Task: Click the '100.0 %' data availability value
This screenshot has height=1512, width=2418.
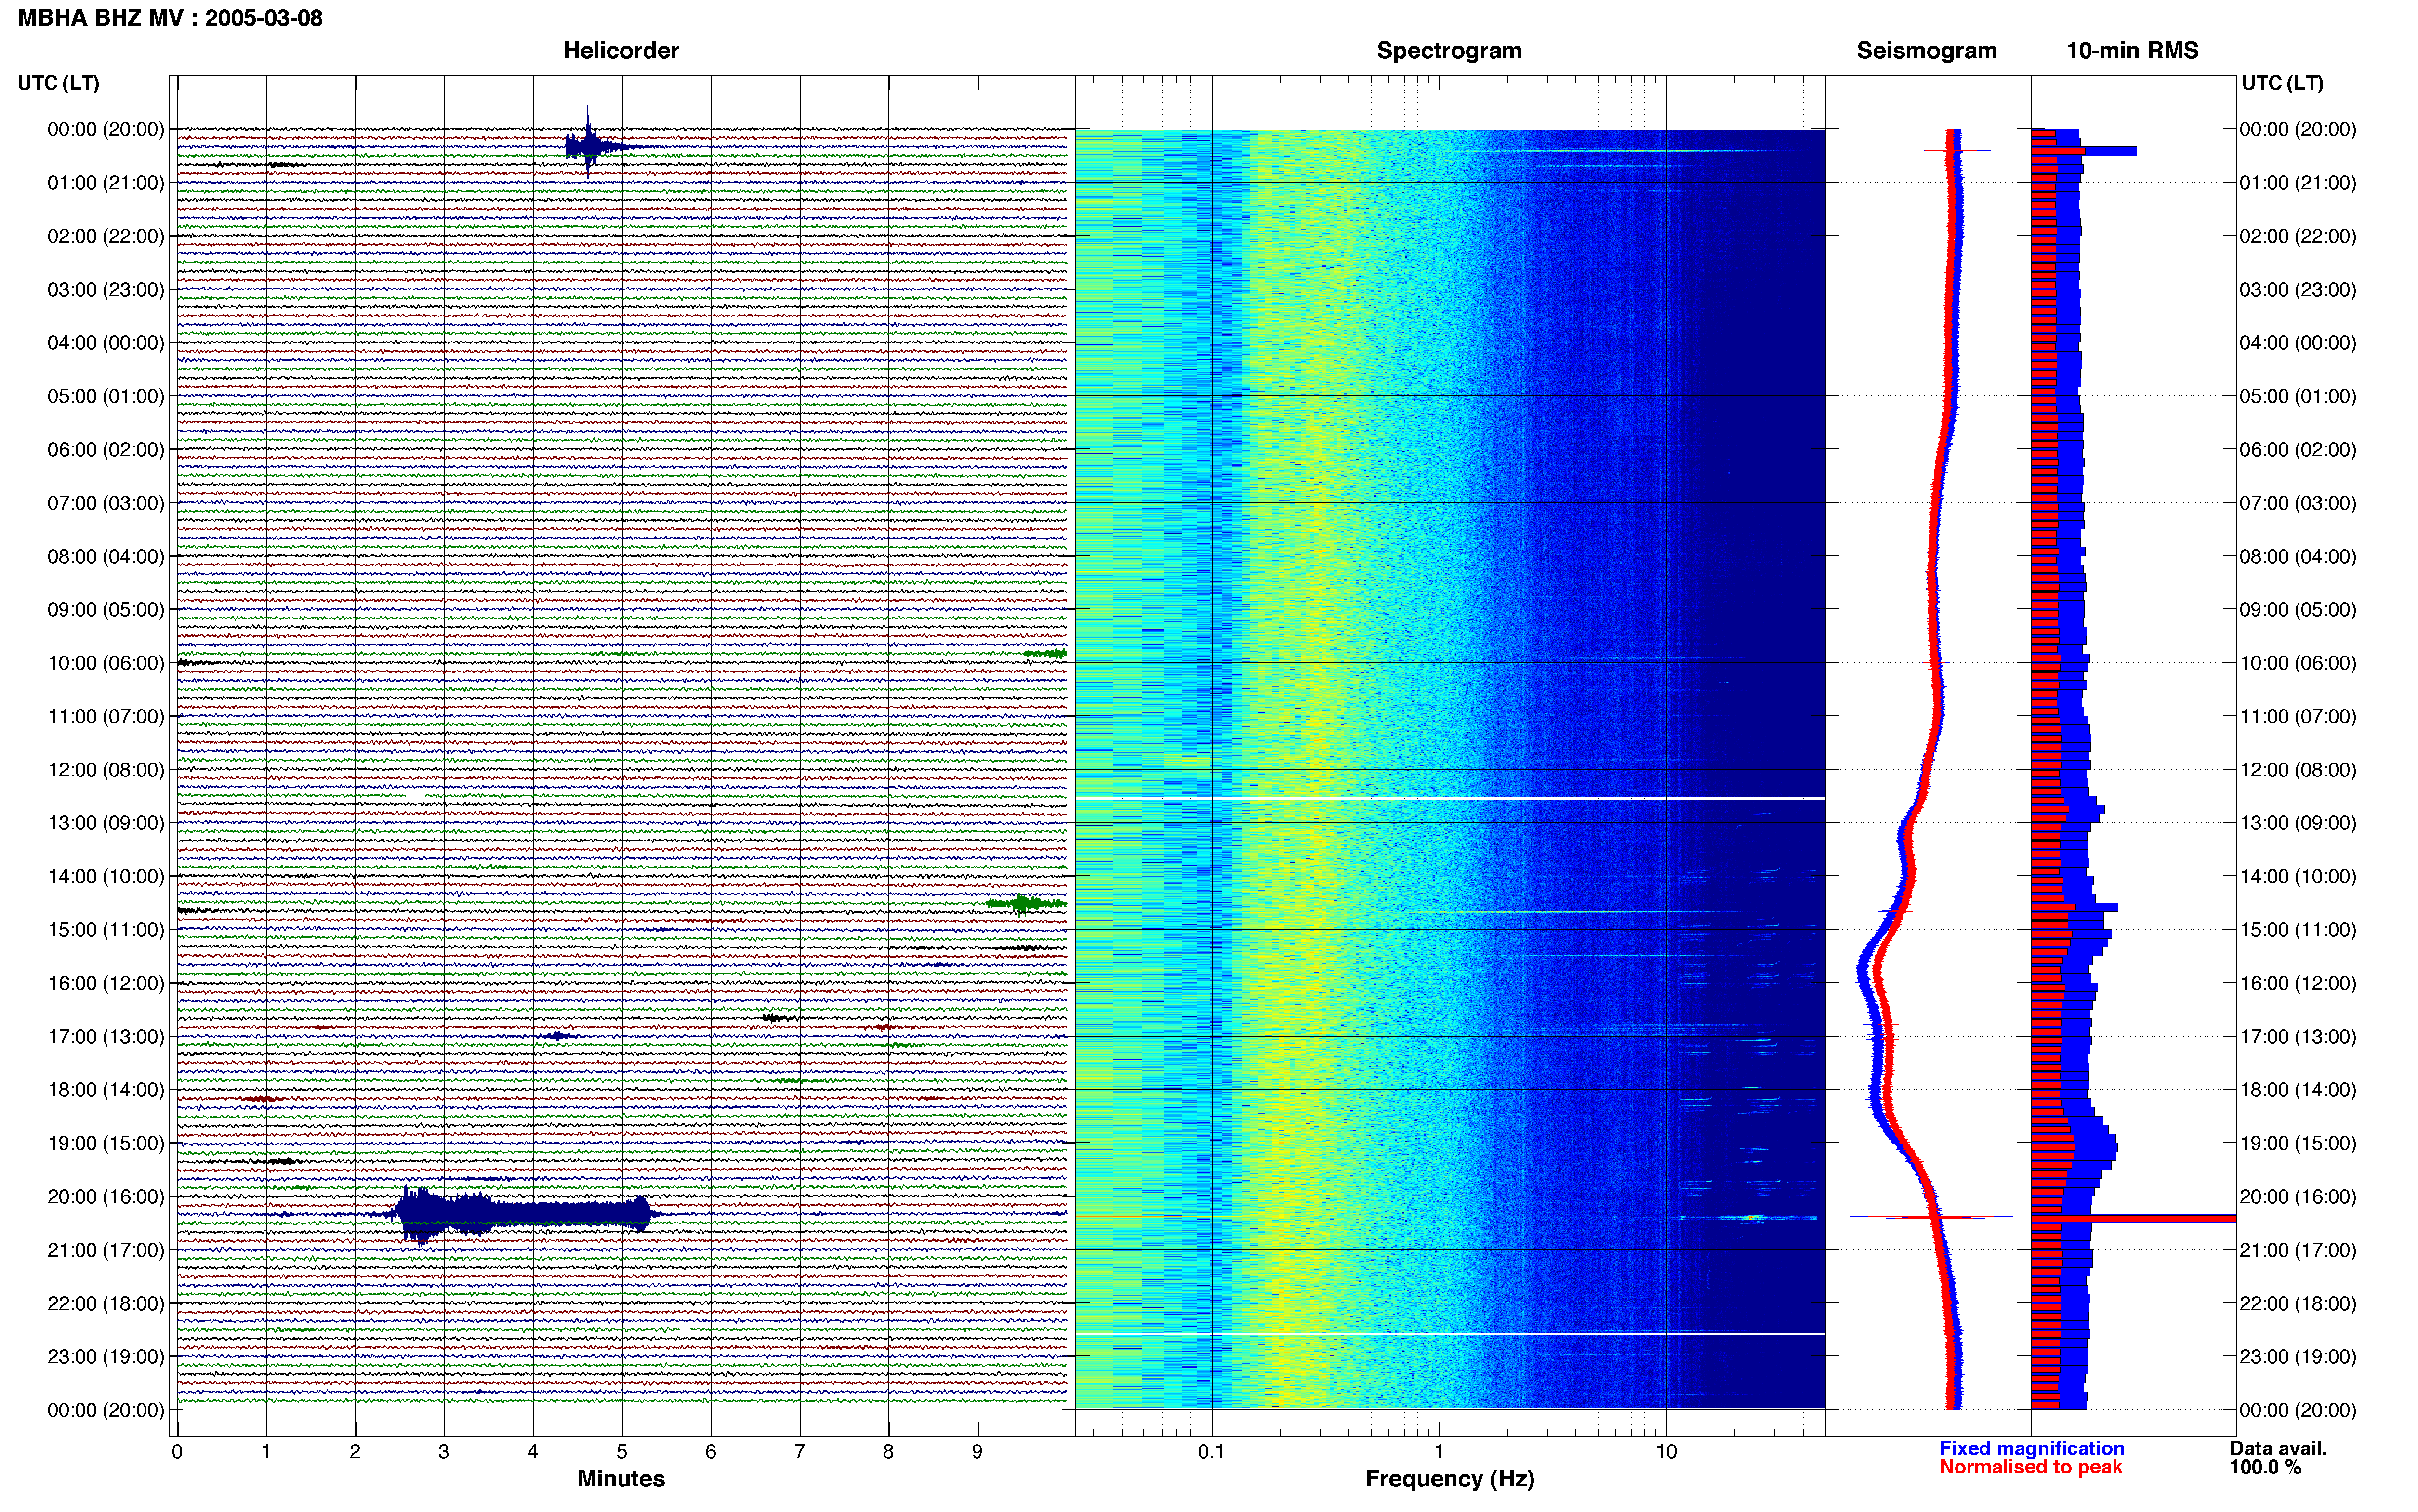Action: tap(2265, 1468)
